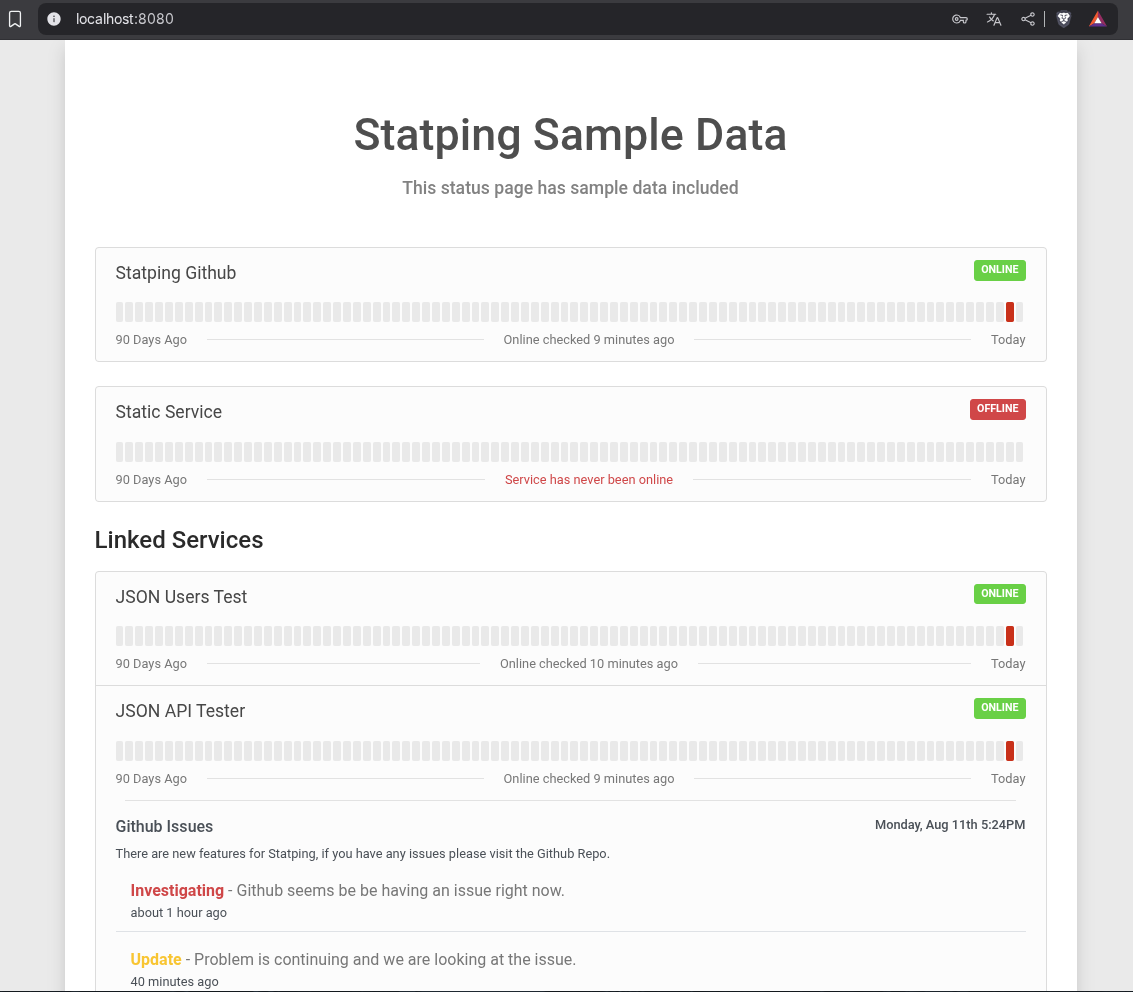Click the site information icon in address bar

54,19
